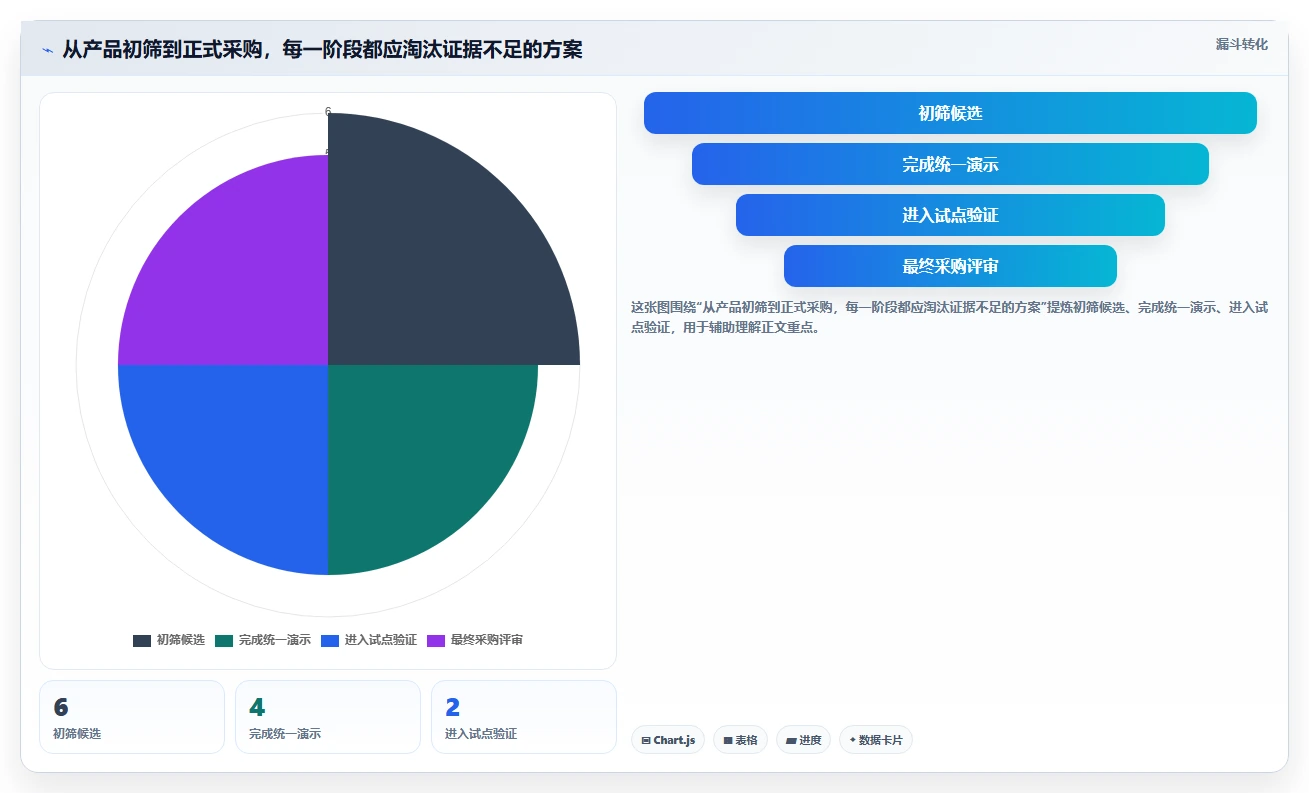Click the Chart.js tag

coord(668,740)
